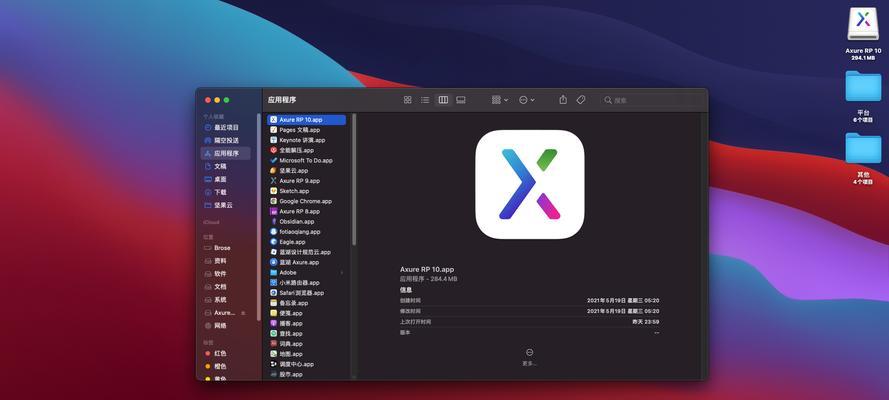889x400 pixels.
Task: Open the 系统 volume in sidebar
Action: [226, 300]
